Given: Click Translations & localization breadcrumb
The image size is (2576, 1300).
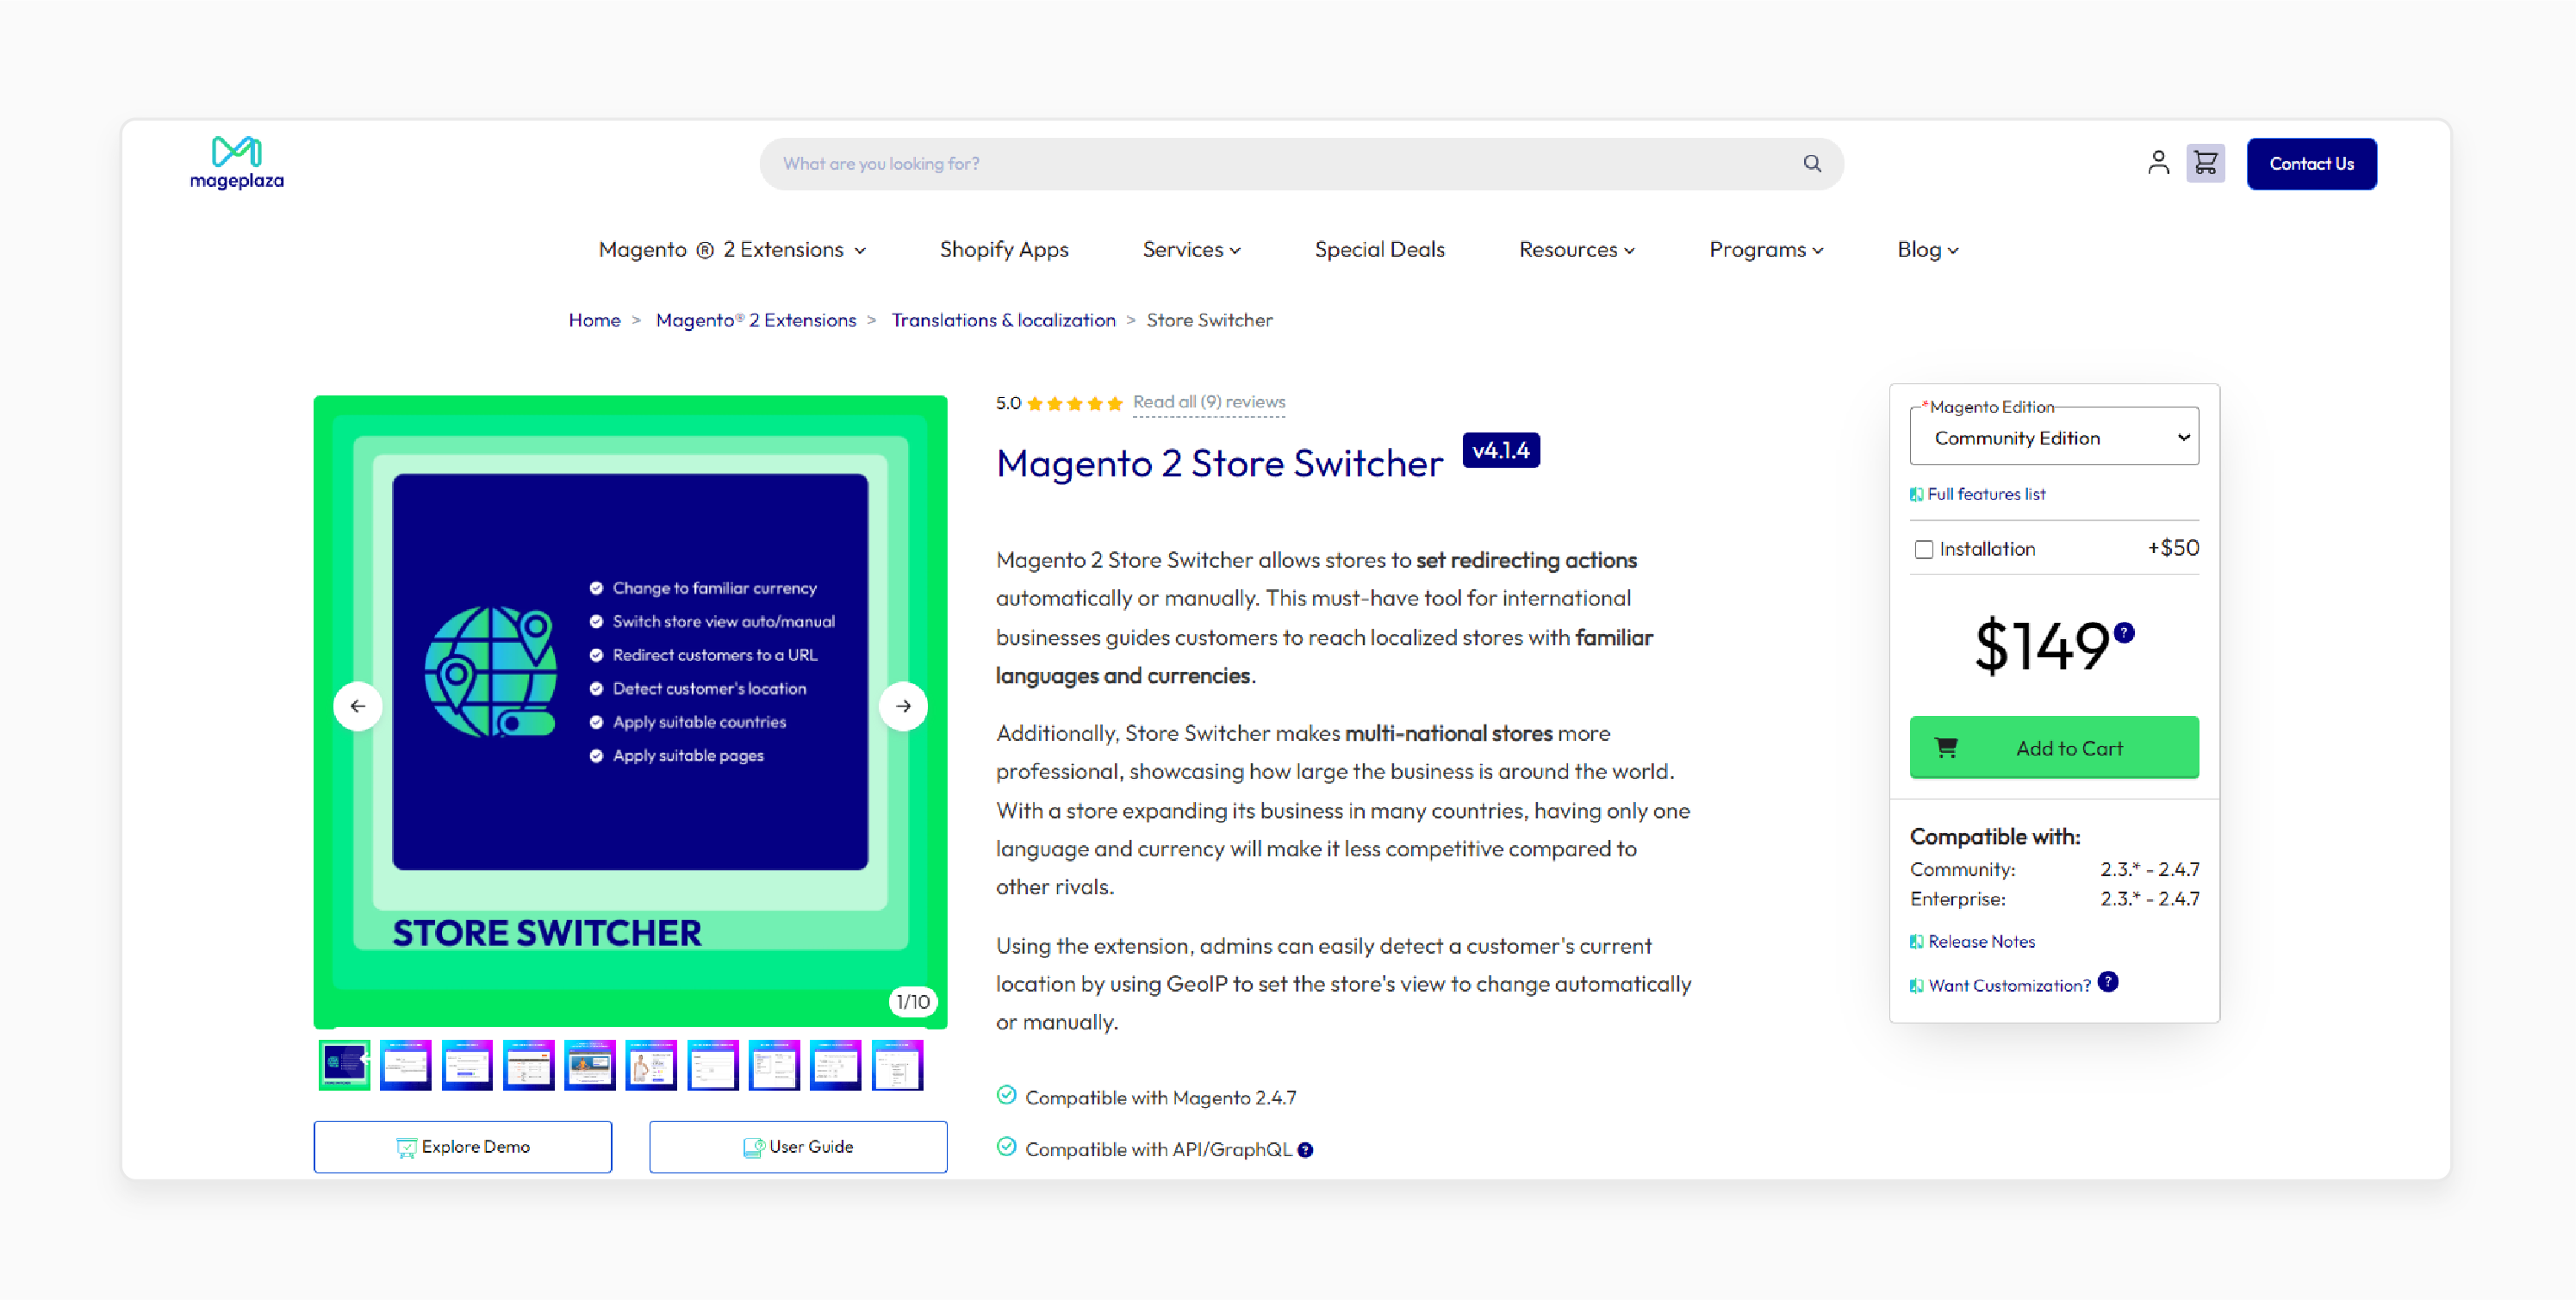Looking at the screenshot, I should pos(1003,320).
